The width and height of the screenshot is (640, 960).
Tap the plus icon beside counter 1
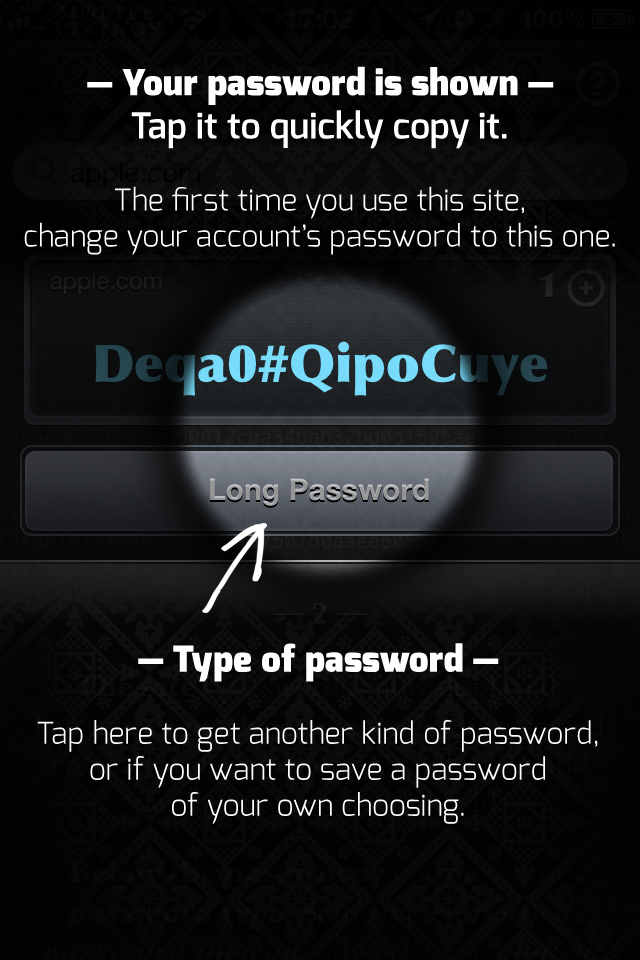tap(585, 287)
